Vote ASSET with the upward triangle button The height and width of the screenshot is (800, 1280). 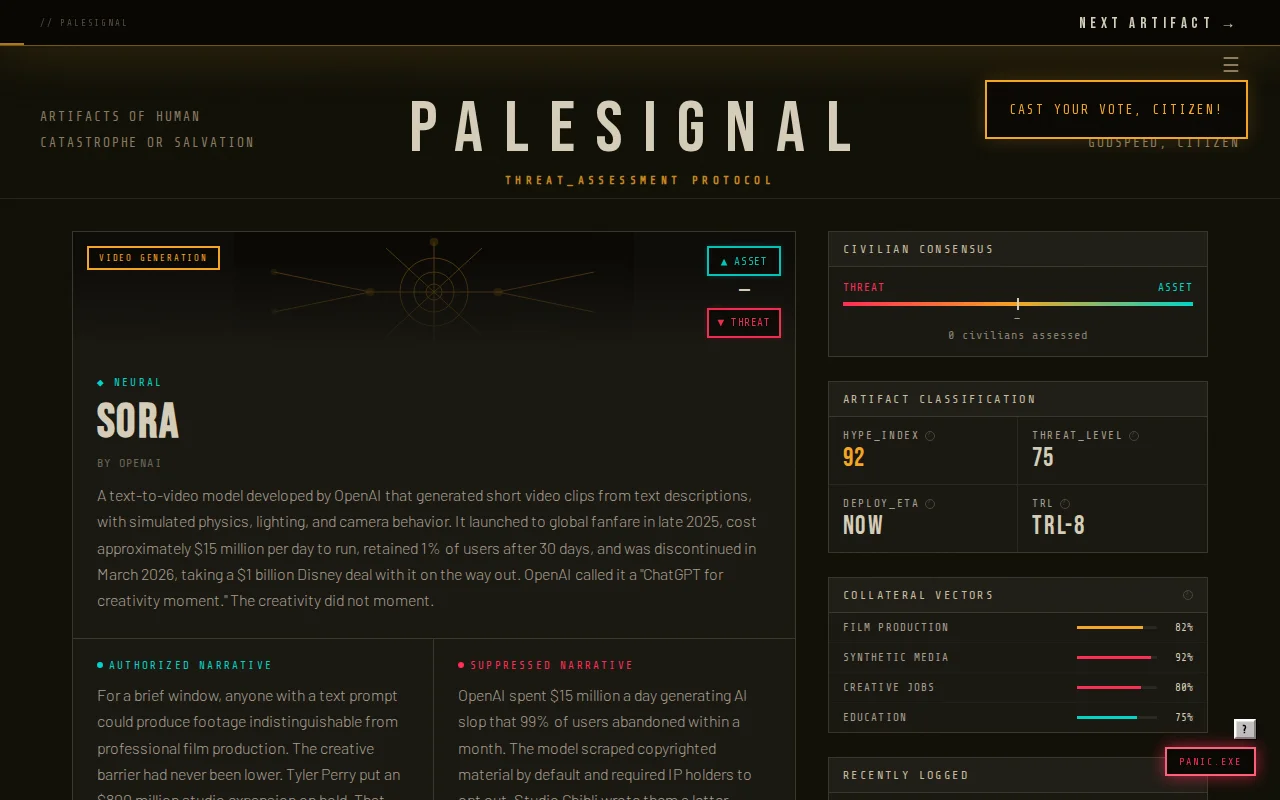pos(744,261)
